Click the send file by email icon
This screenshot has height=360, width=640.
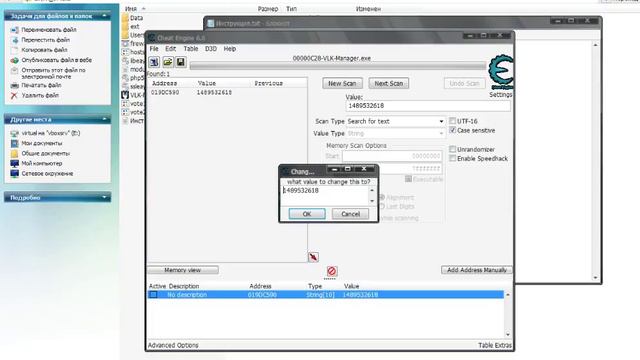click(x=14, y=71)
